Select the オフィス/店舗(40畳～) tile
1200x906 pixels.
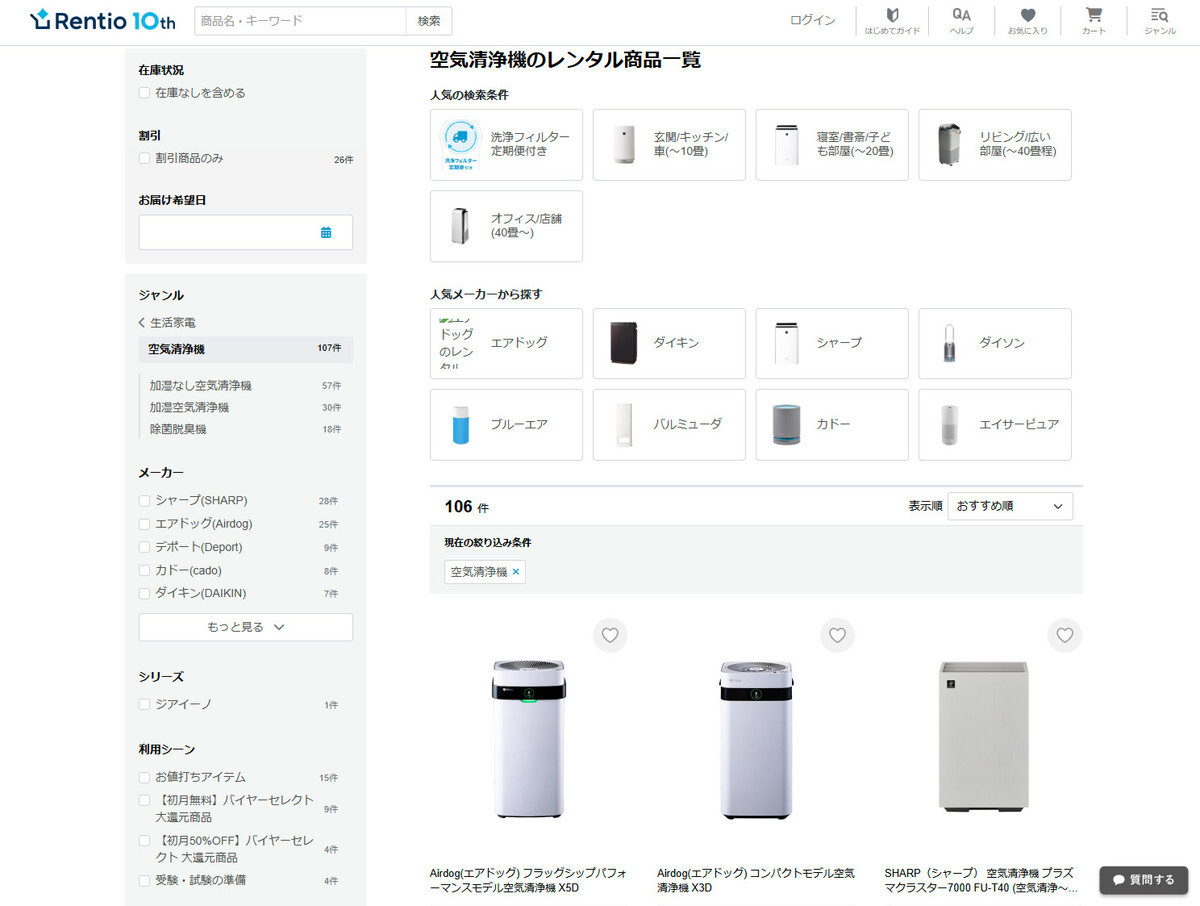click(506, 226)
